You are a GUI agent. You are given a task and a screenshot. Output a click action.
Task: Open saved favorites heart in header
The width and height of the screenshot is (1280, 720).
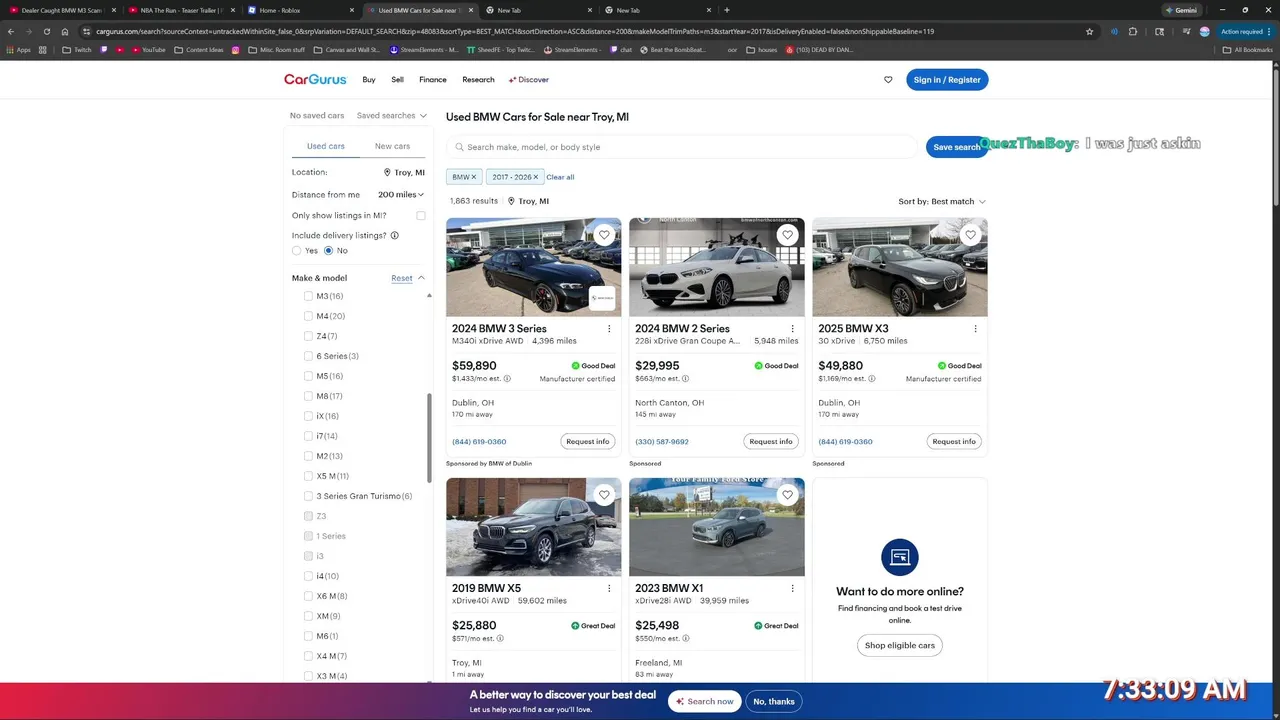coord(888,80)
